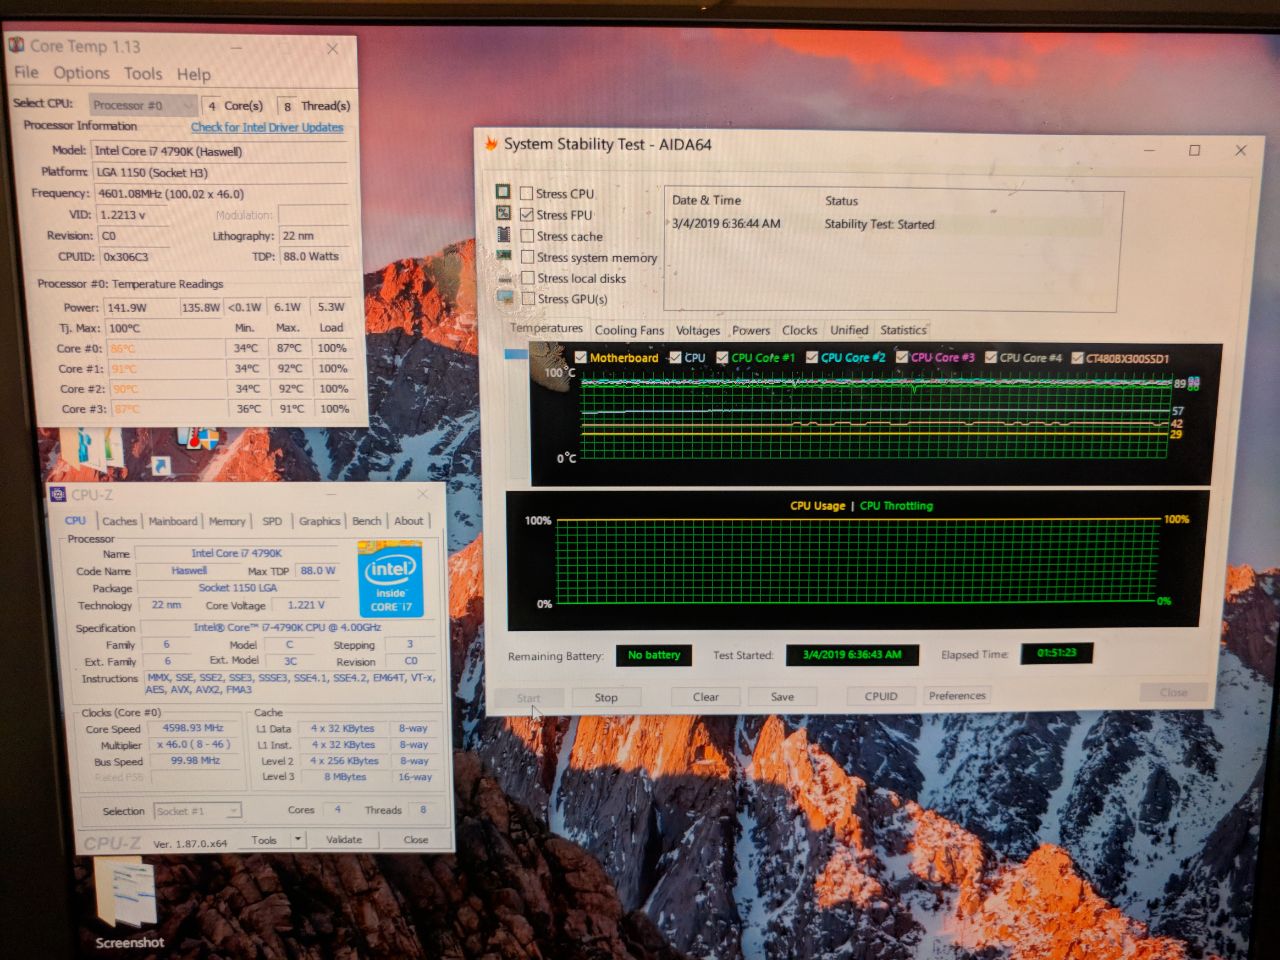Screen dimensions: 1280x960
Task: Open the Socket #1 selection dropdown
Action: [197, 811]
